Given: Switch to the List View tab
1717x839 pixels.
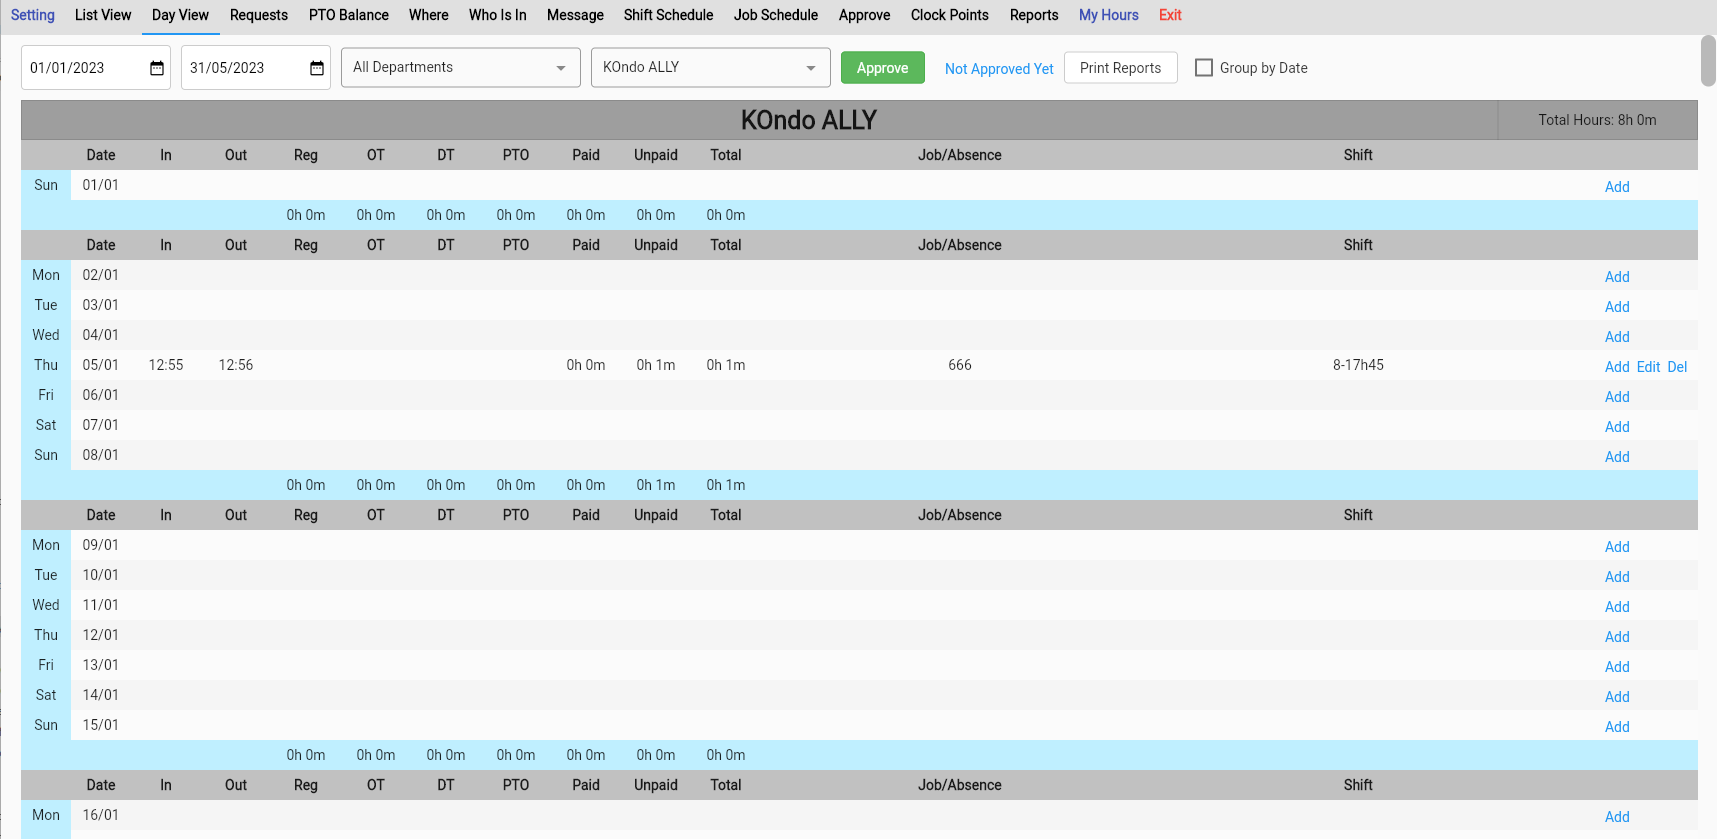Looking at the screenshot, I should point(103,15).
